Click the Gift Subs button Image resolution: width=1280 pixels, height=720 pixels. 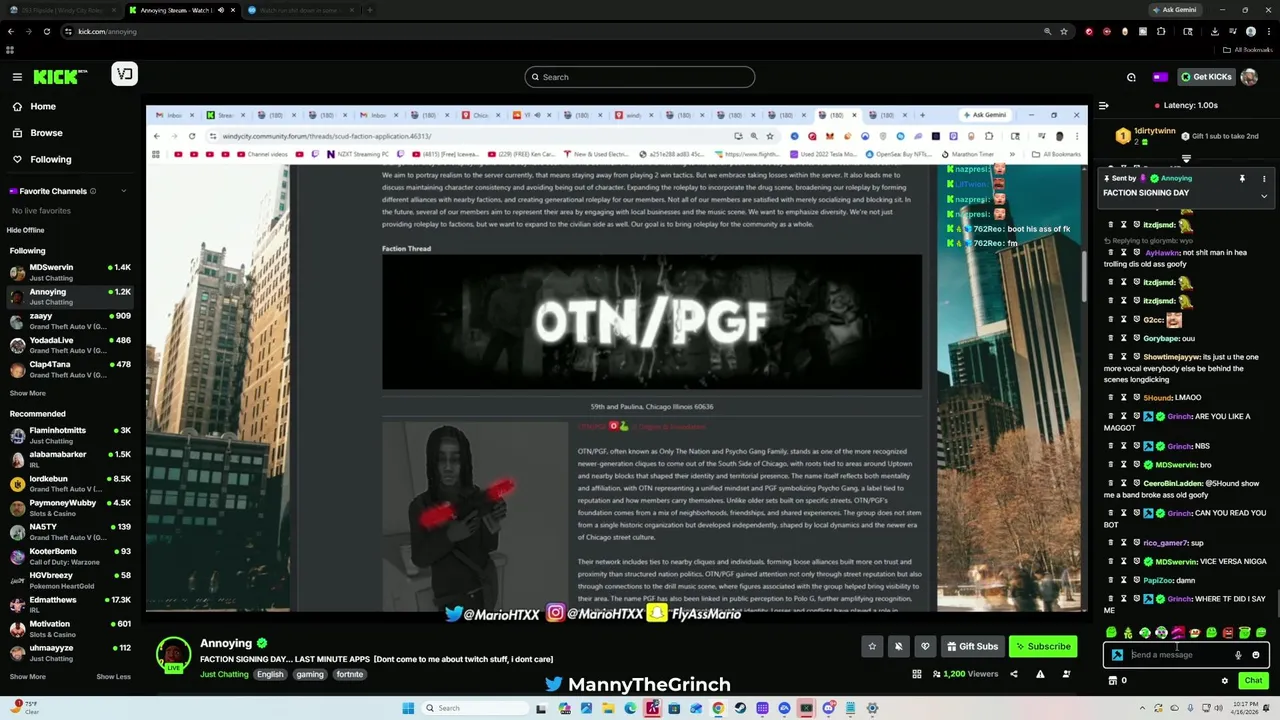(x=972, y=646)
